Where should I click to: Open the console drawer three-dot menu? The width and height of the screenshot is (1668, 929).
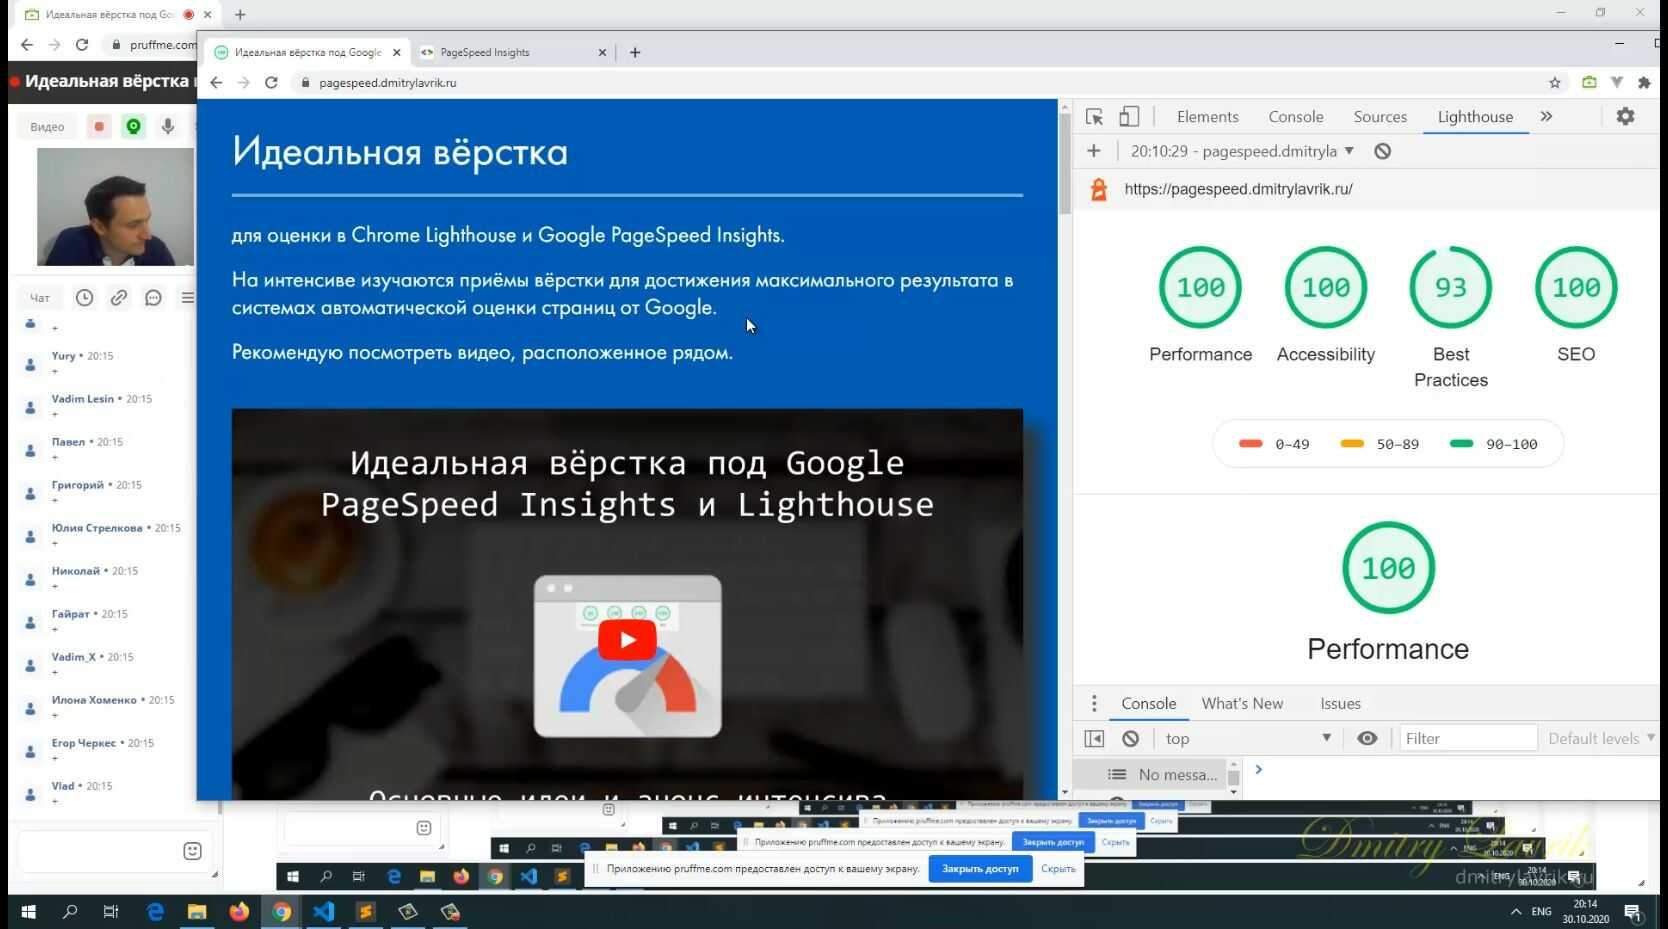[x=1094, y=703]
